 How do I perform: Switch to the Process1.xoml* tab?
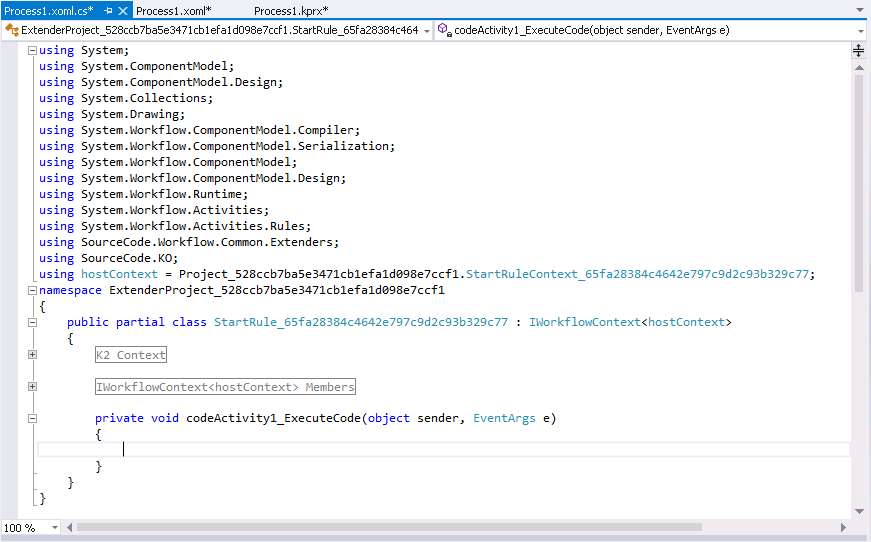(x=174, y=11)
